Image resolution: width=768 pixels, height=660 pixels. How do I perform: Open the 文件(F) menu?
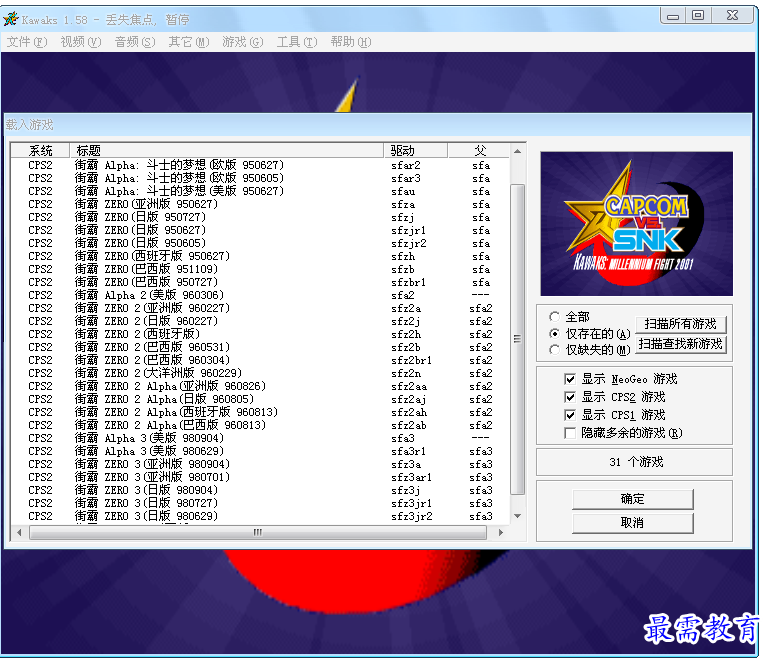tap(27, 42)
